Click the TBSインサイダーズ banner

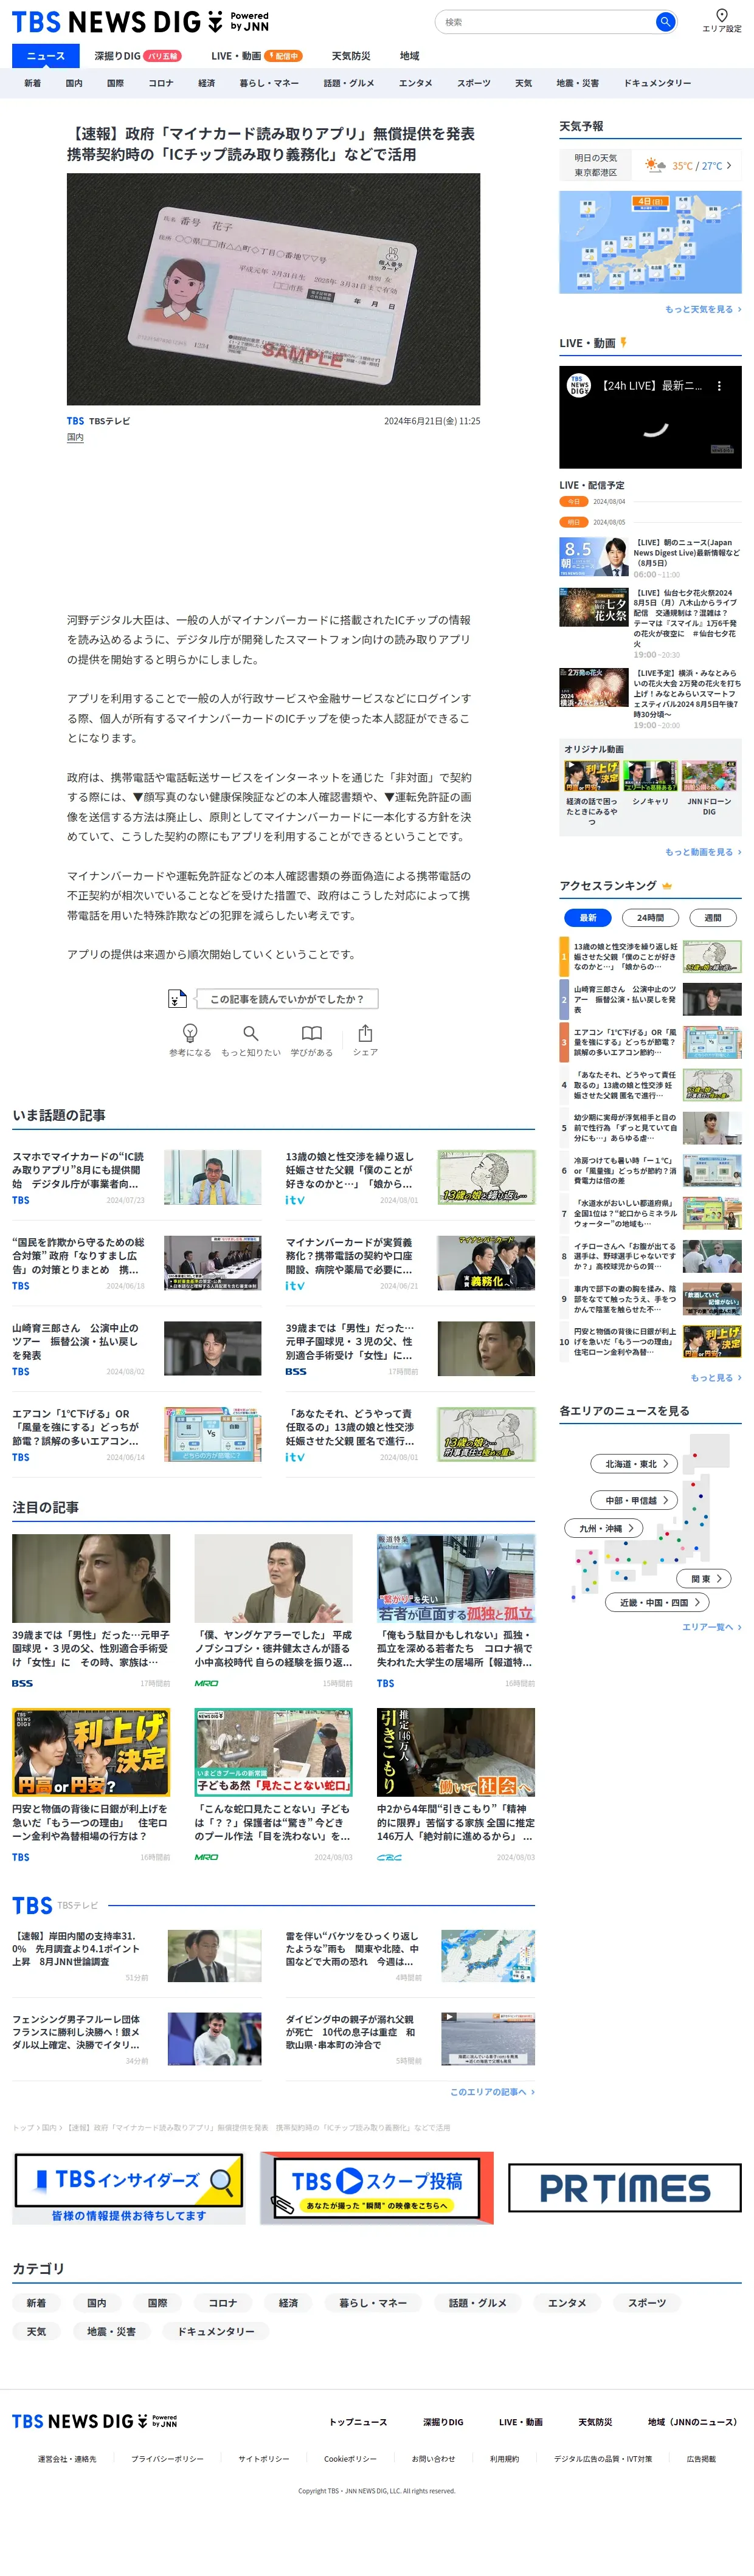129,2189
